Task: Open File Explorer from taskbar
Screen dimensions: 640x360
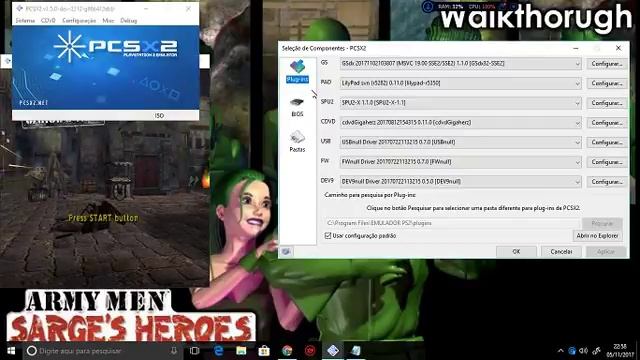Action: point(241,351)
